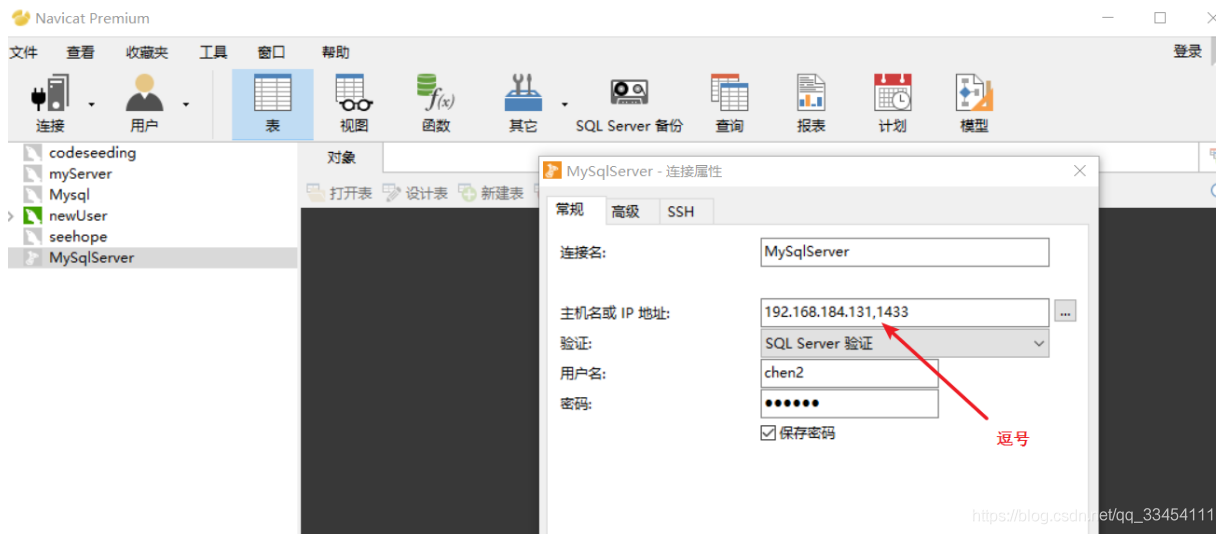Open the Favorites (收藏夹) menu

[147, 53]
